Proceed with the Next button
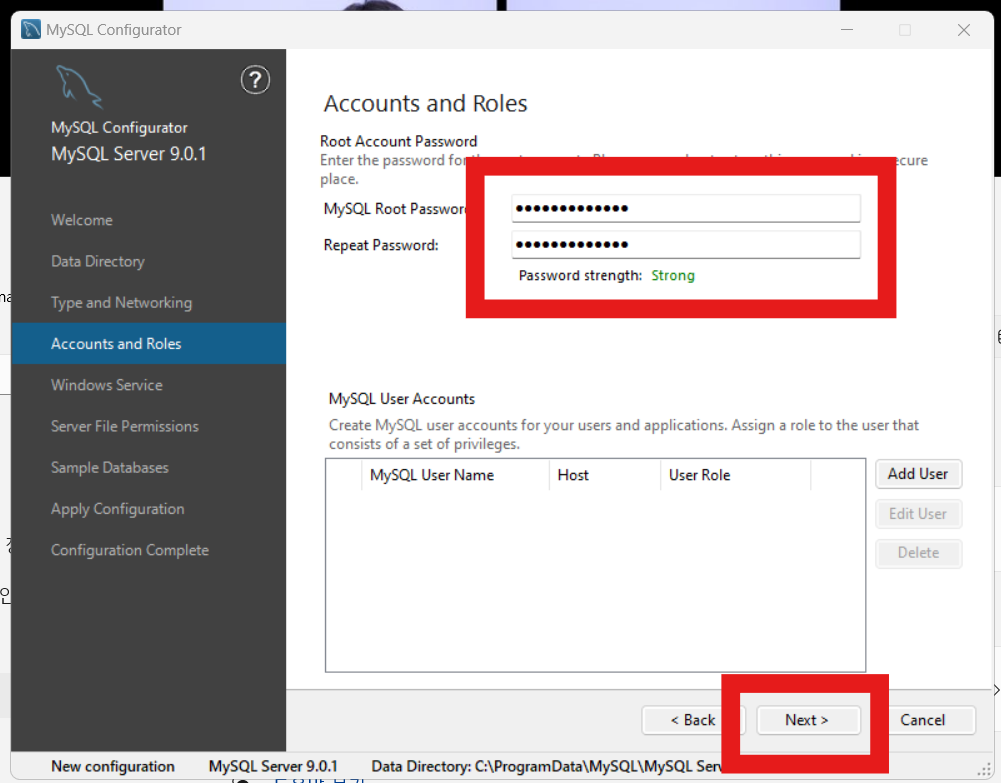Screen dimensions: 1001x783 (x=808, y=720)
